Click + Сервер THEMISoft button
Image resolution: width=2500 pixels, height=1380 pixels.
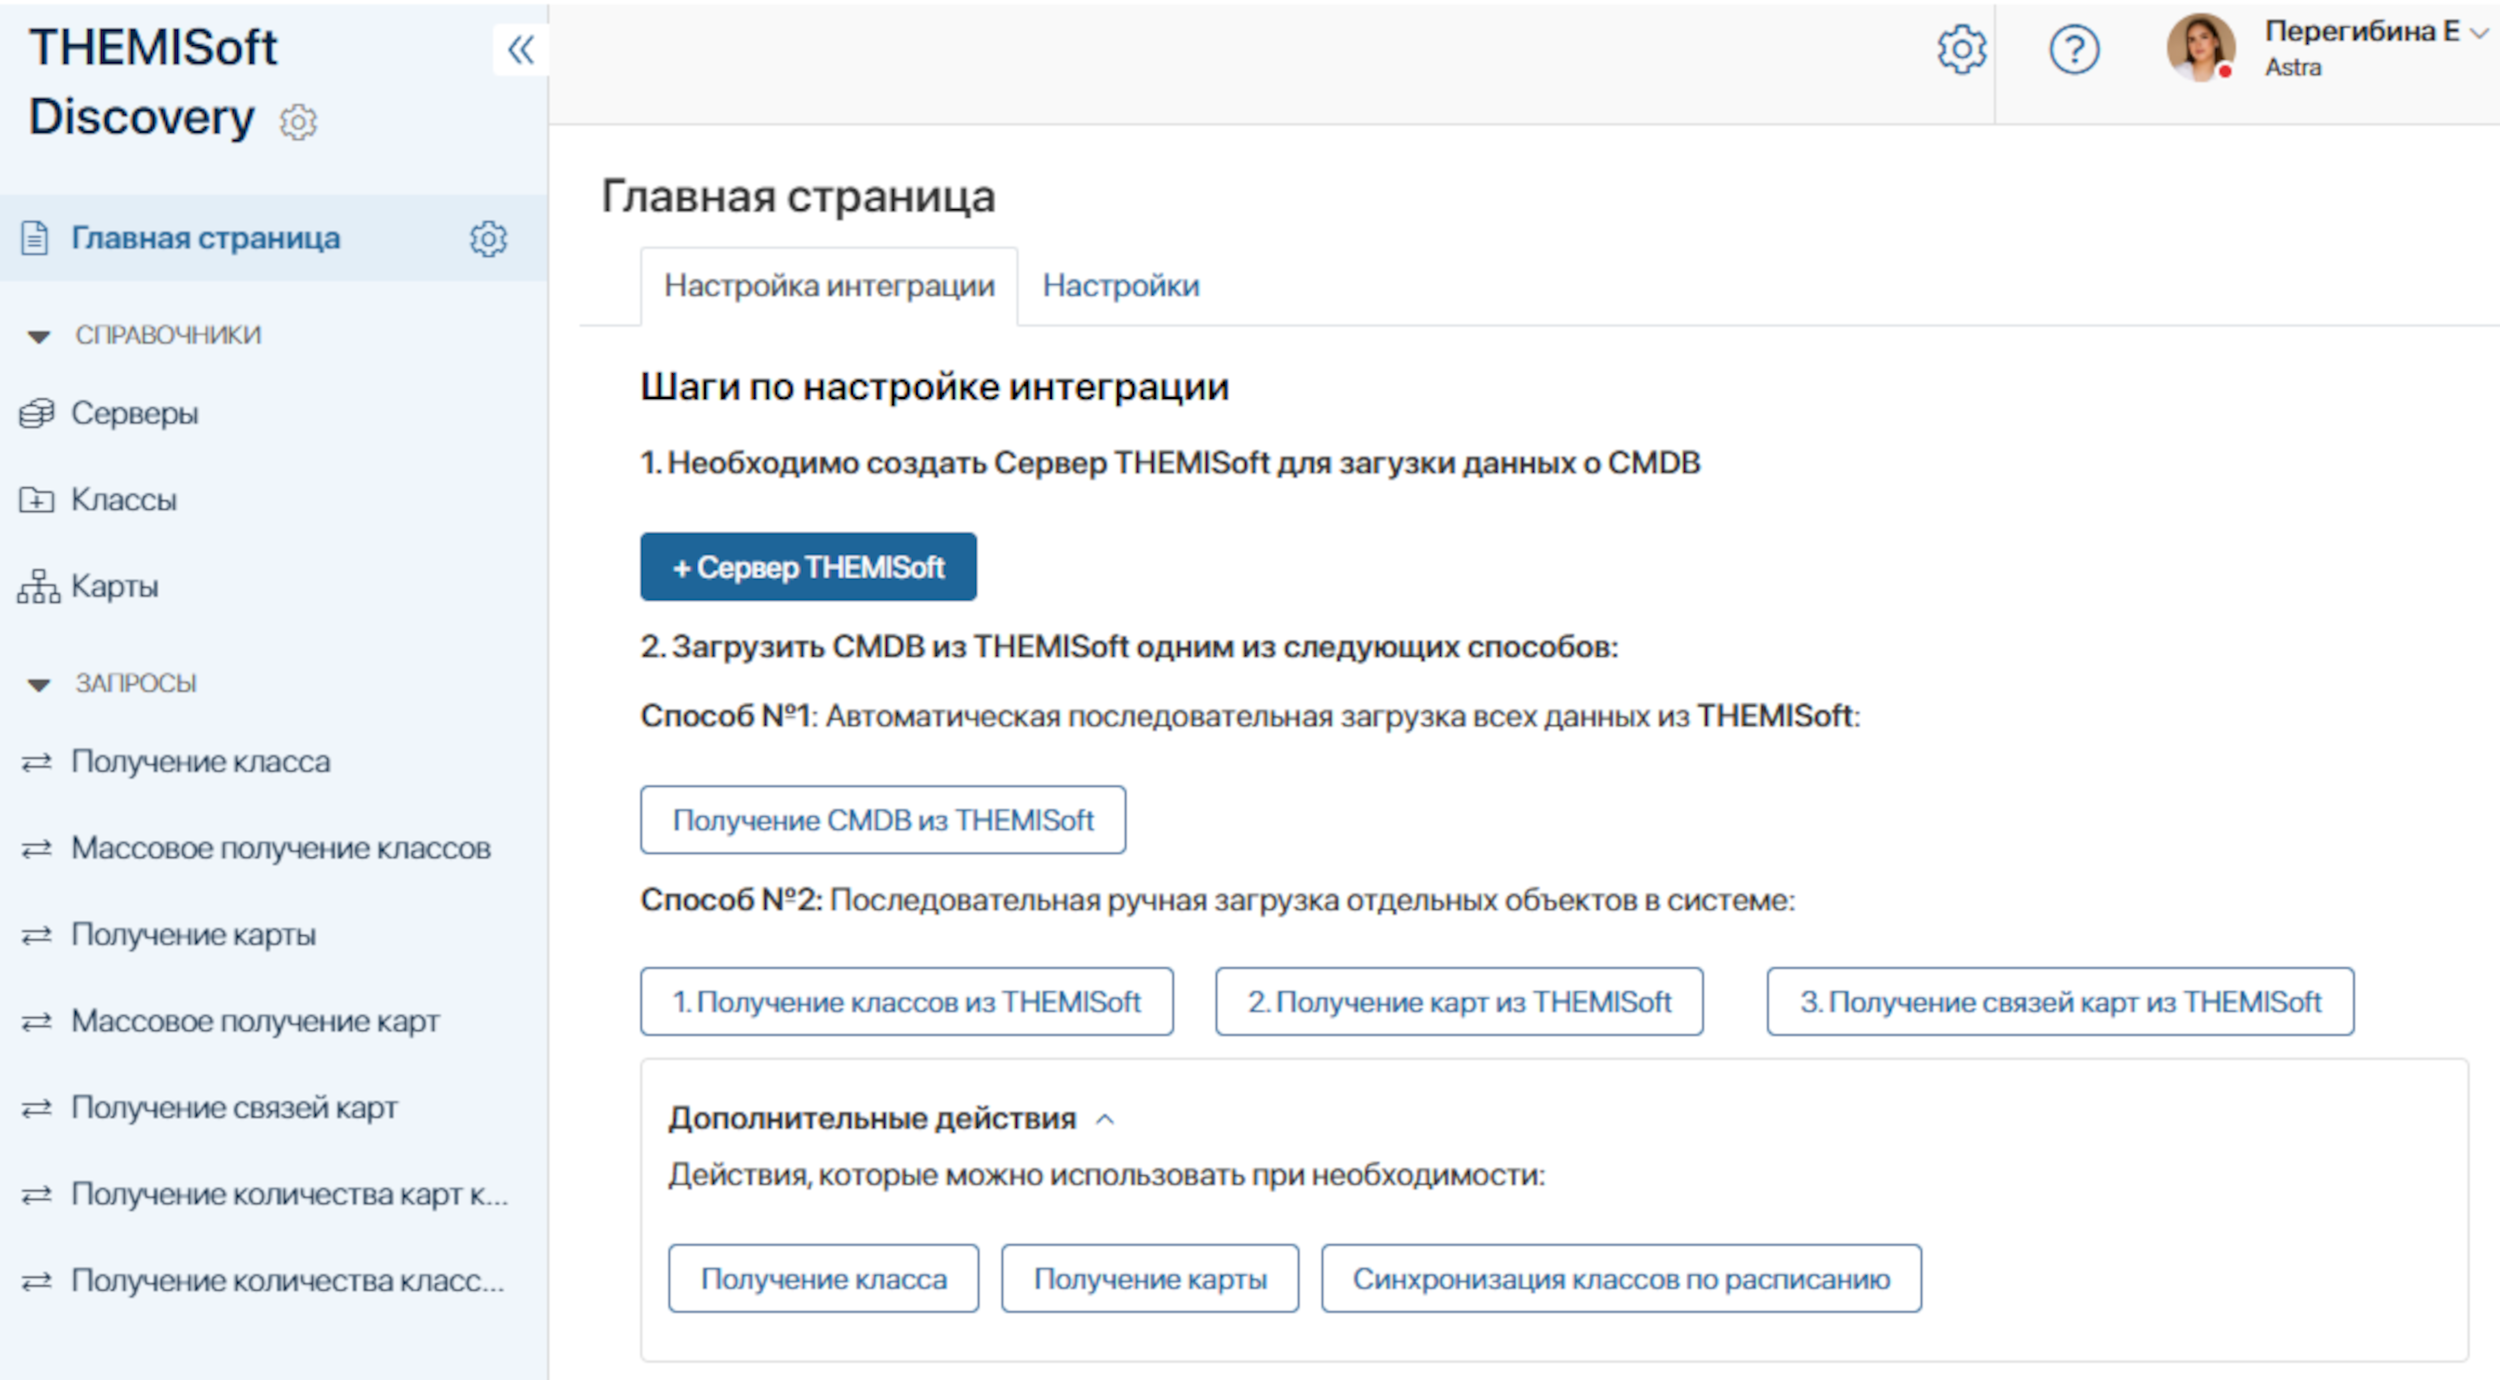click(x=808, y=567)
